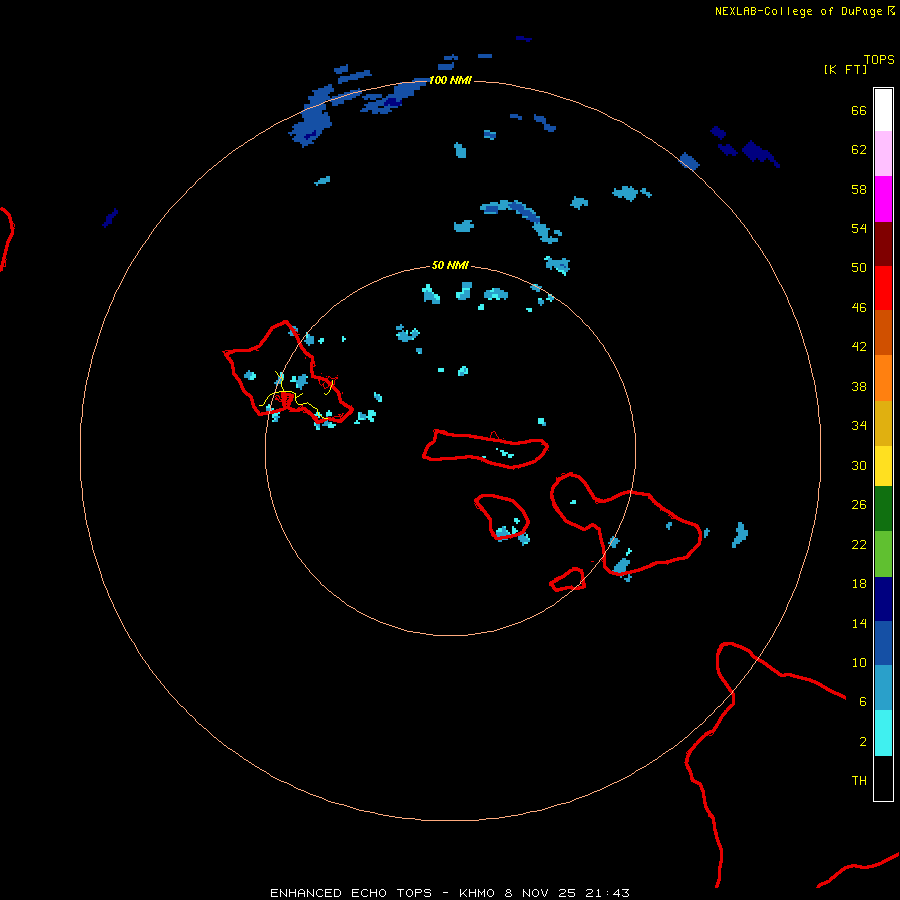The height and width of the screenshot is (900, 900).
Task: Click the legend value "30"
Action: tap(859, 465)
